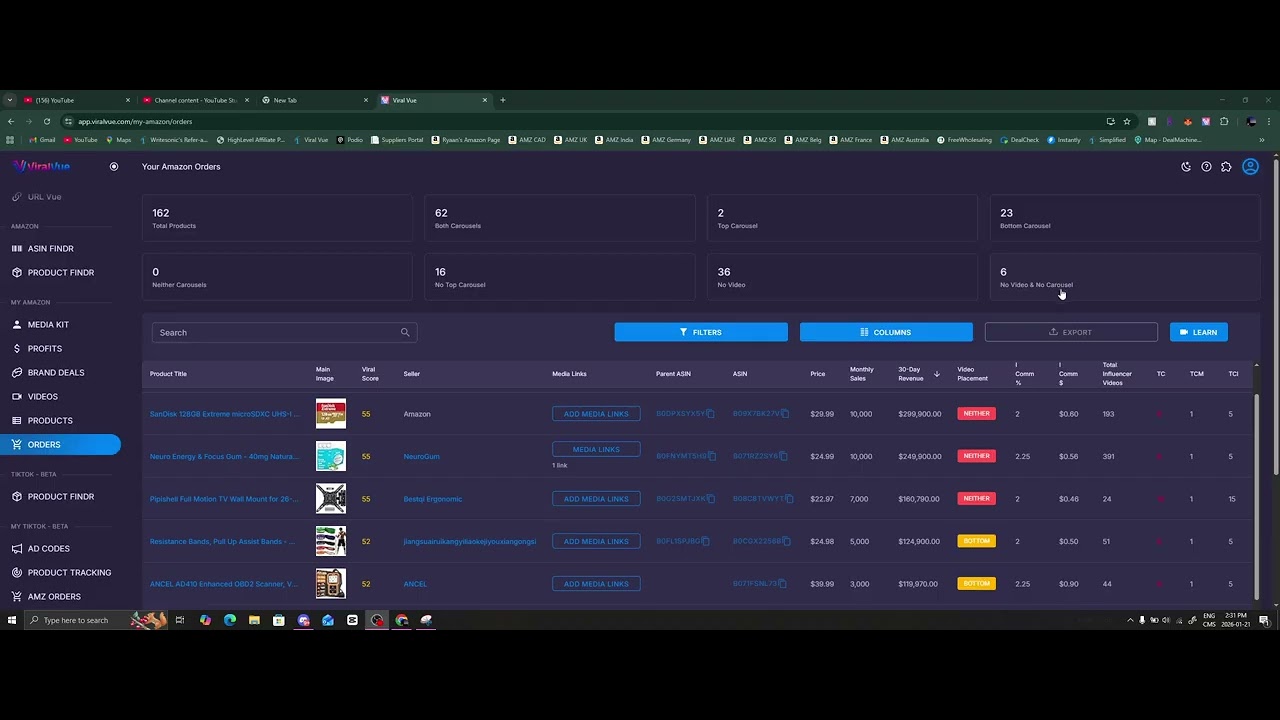Select the Both Carousels stat card
This screenshot has height=720, width=1280.
(559, 218)
